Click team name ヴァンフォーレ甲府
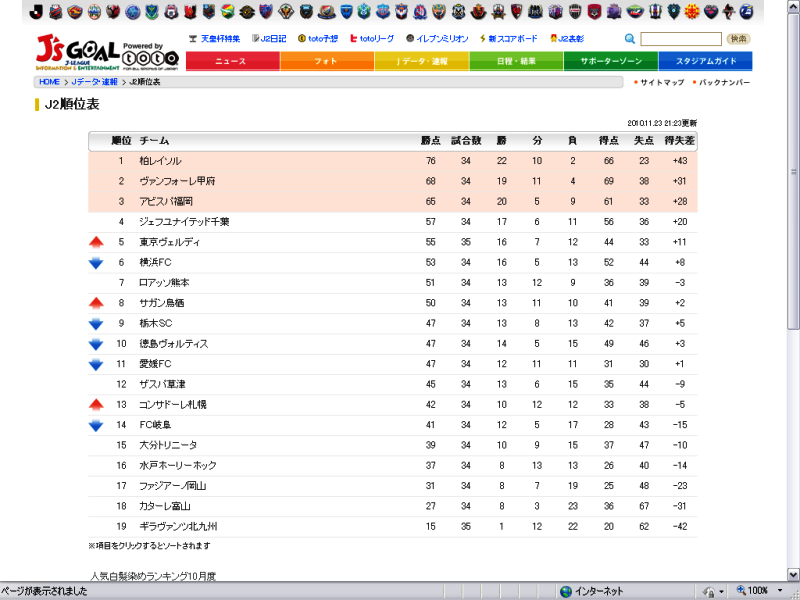 [x=177, y=181]
